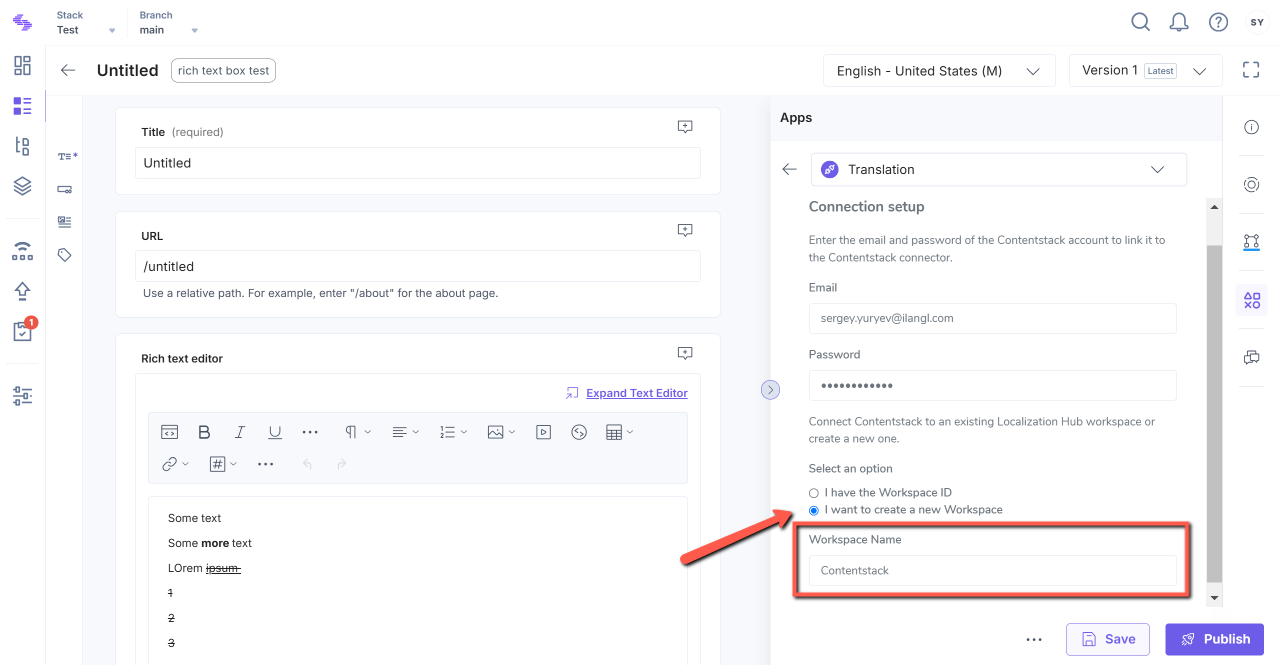
Task: Click the Contentstack logo
Action: click(22, 22)
